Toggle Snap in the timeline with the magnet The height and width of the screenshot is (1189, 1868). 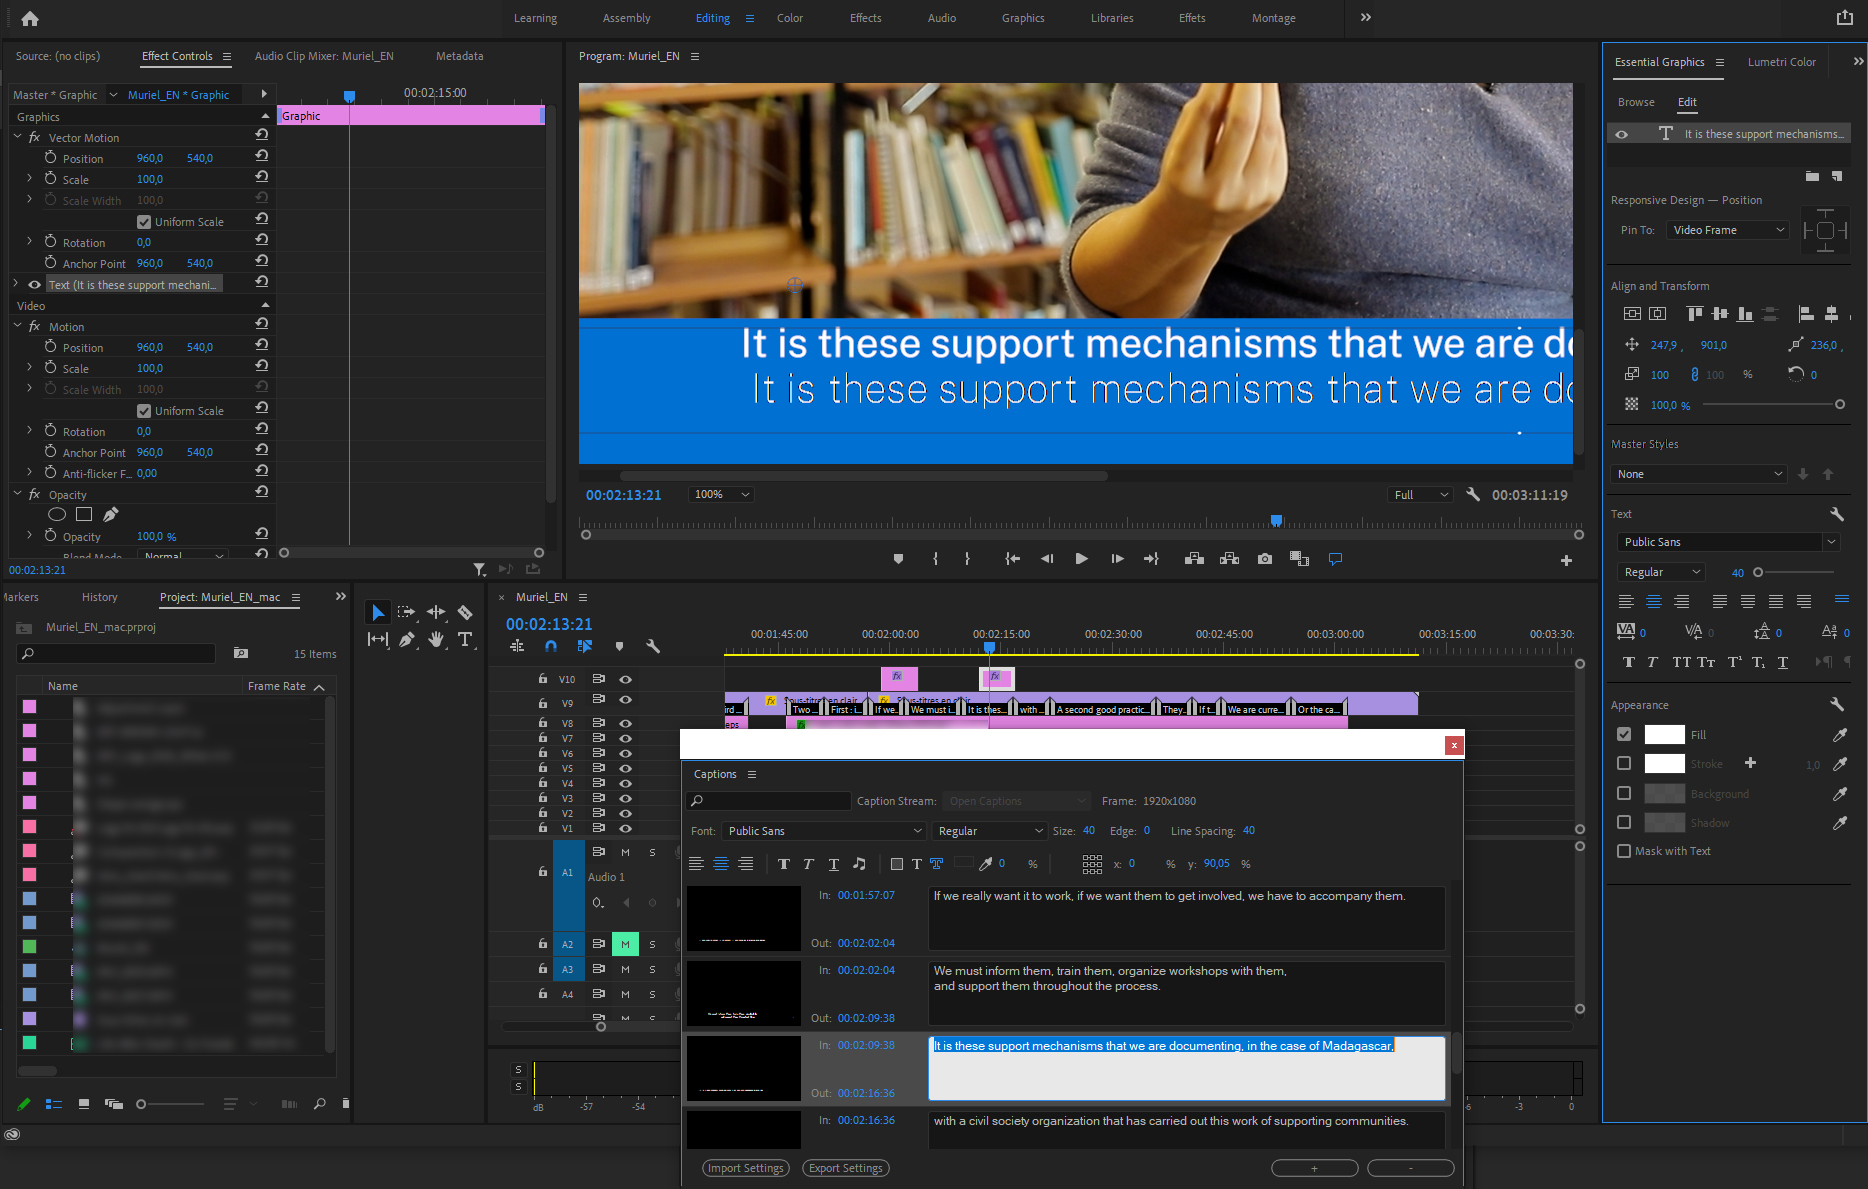pos(551,646)
